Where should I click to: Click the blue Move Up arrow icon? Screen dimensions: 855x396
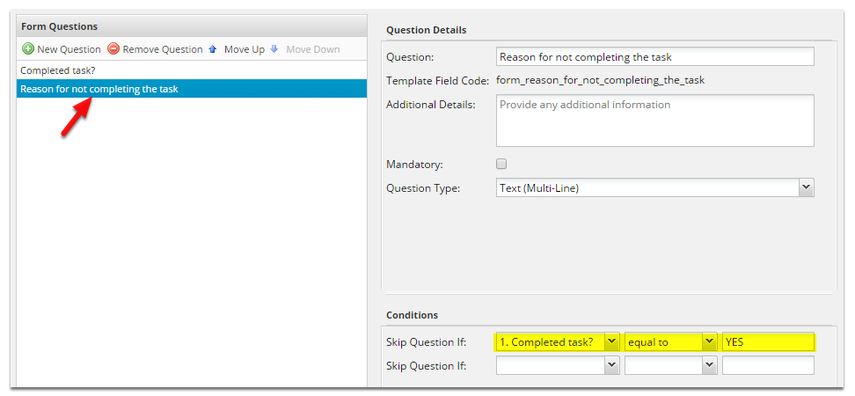tap(213, 49)
